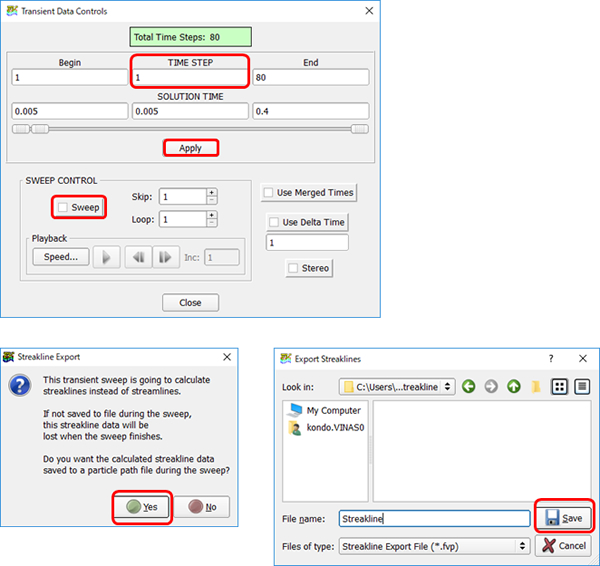600x566 pixels.
Task: Go forward in Export Streamlines browser
Action: (491, 386)
